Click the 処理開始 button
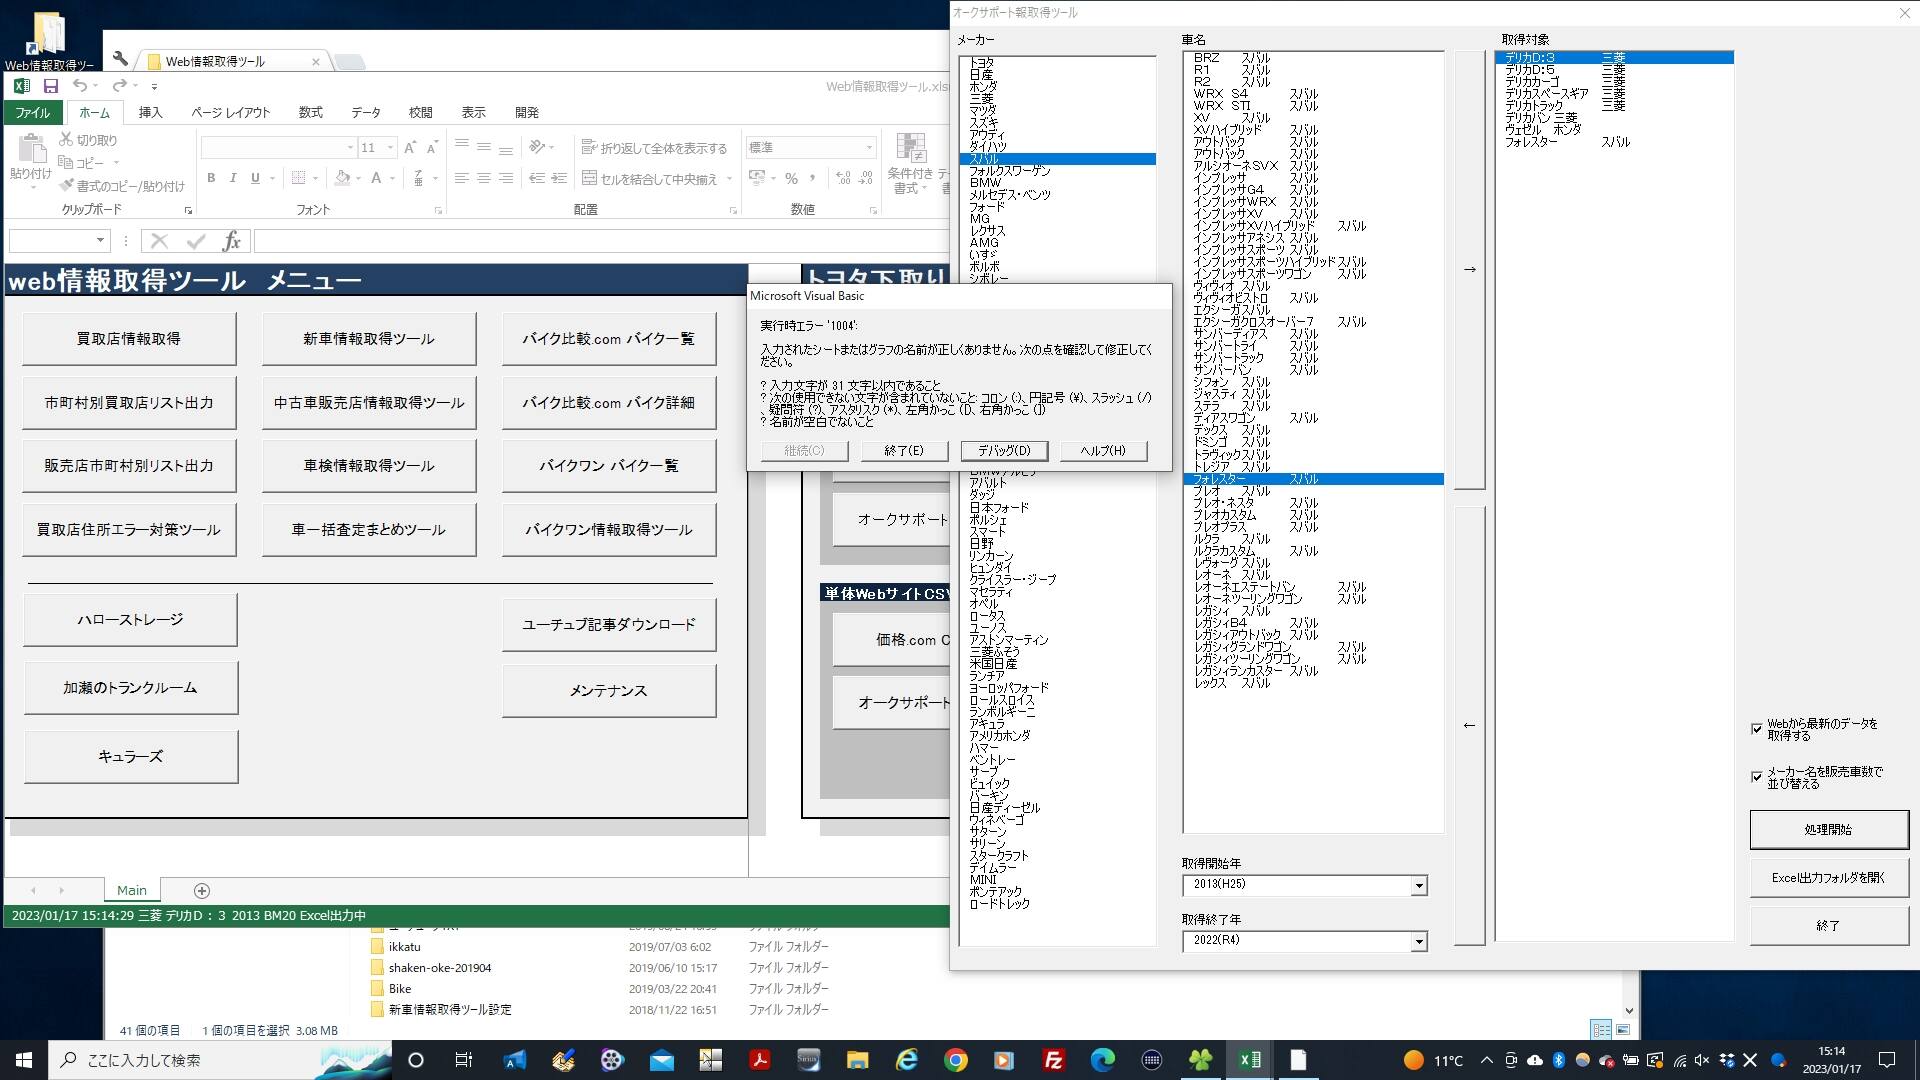This screenshot has height=1080, width=1920. coord(1828,830)
